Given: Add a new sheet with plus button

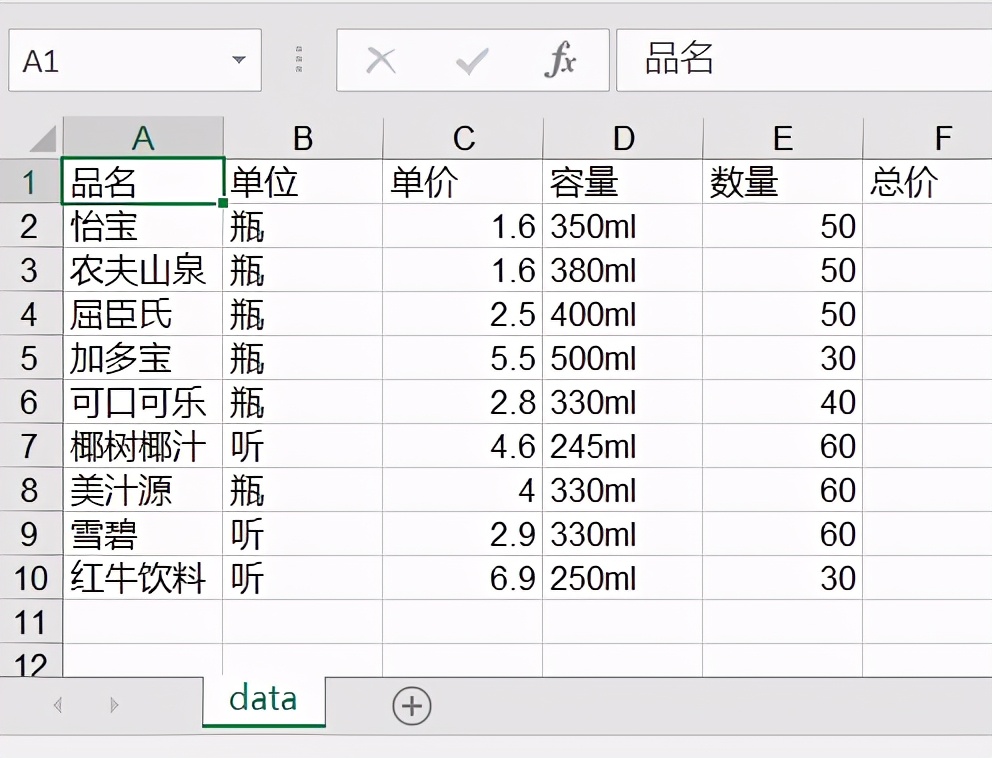Looking at the screenshot, I should pyautogui.click(x=412, y=705).
